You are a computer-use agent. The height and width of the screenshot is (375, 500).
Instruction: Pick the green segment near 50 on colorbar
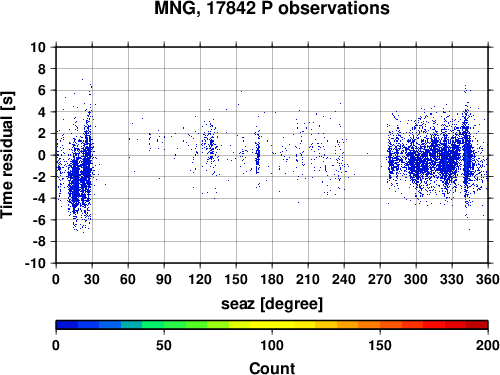tap(164, 325)
